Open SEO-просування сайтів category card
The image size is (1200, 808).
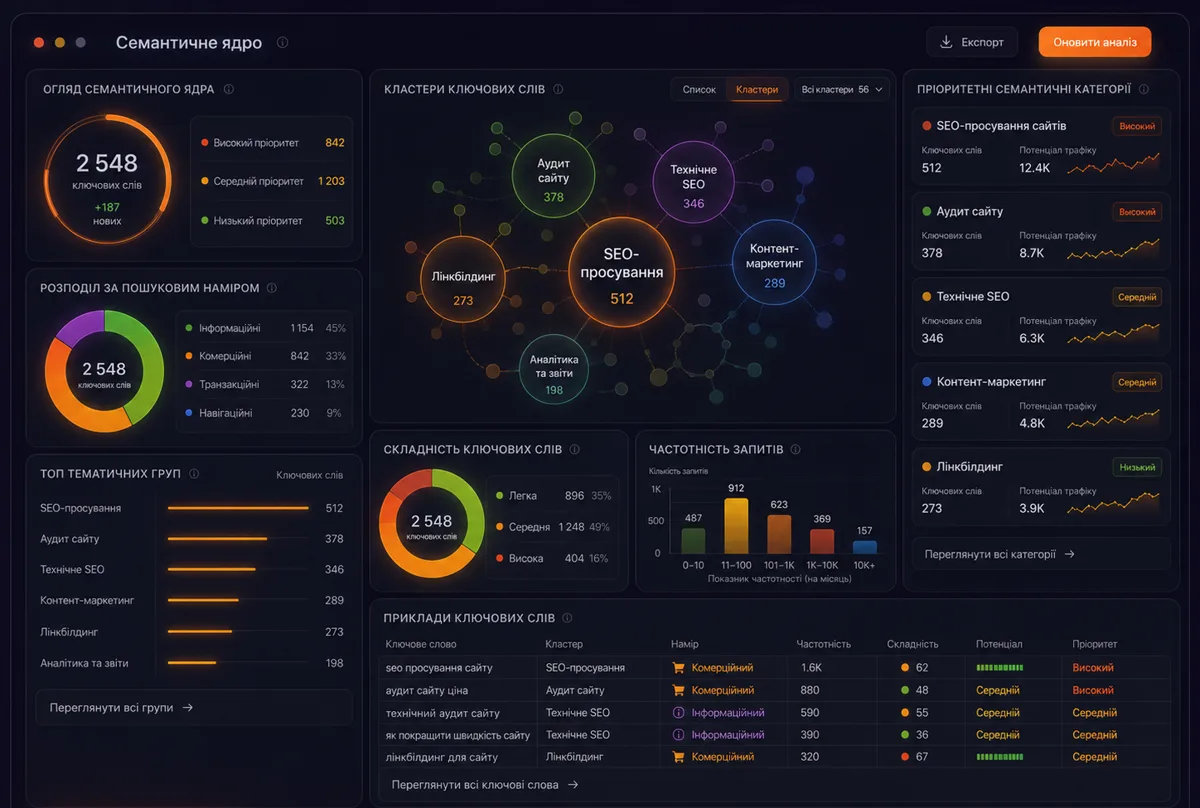coord(1041,147)
